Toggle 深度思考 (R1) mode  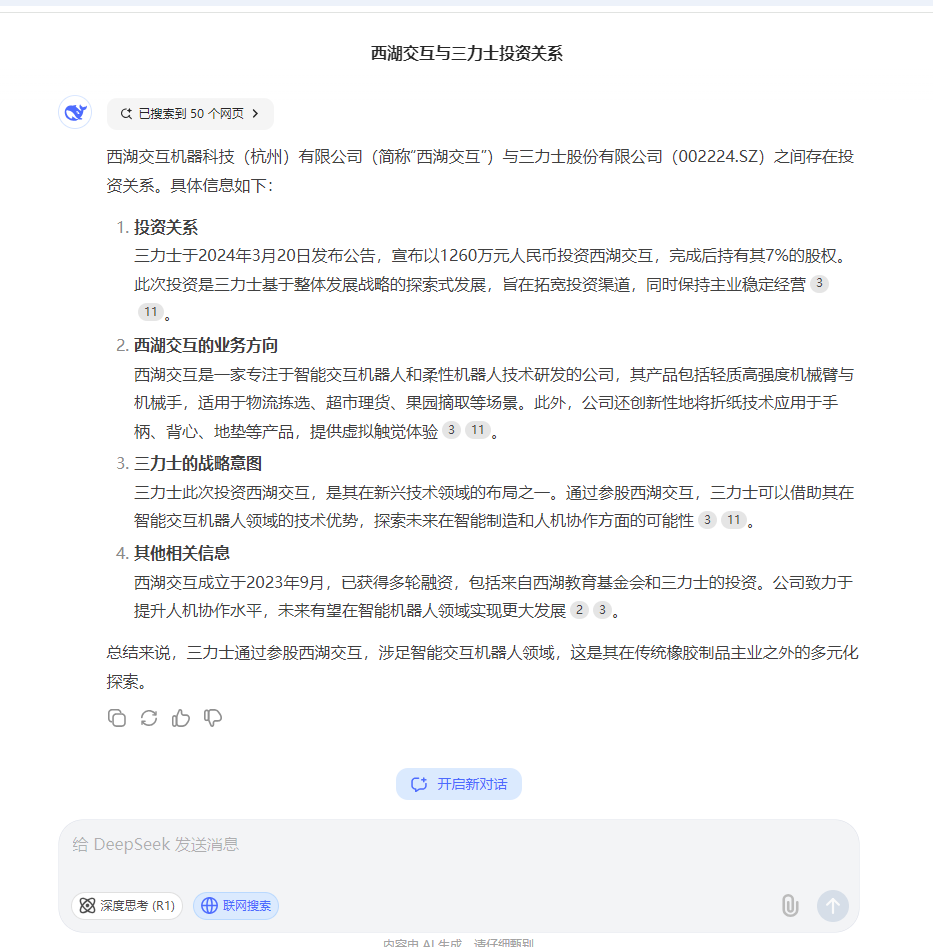(127, 906)
